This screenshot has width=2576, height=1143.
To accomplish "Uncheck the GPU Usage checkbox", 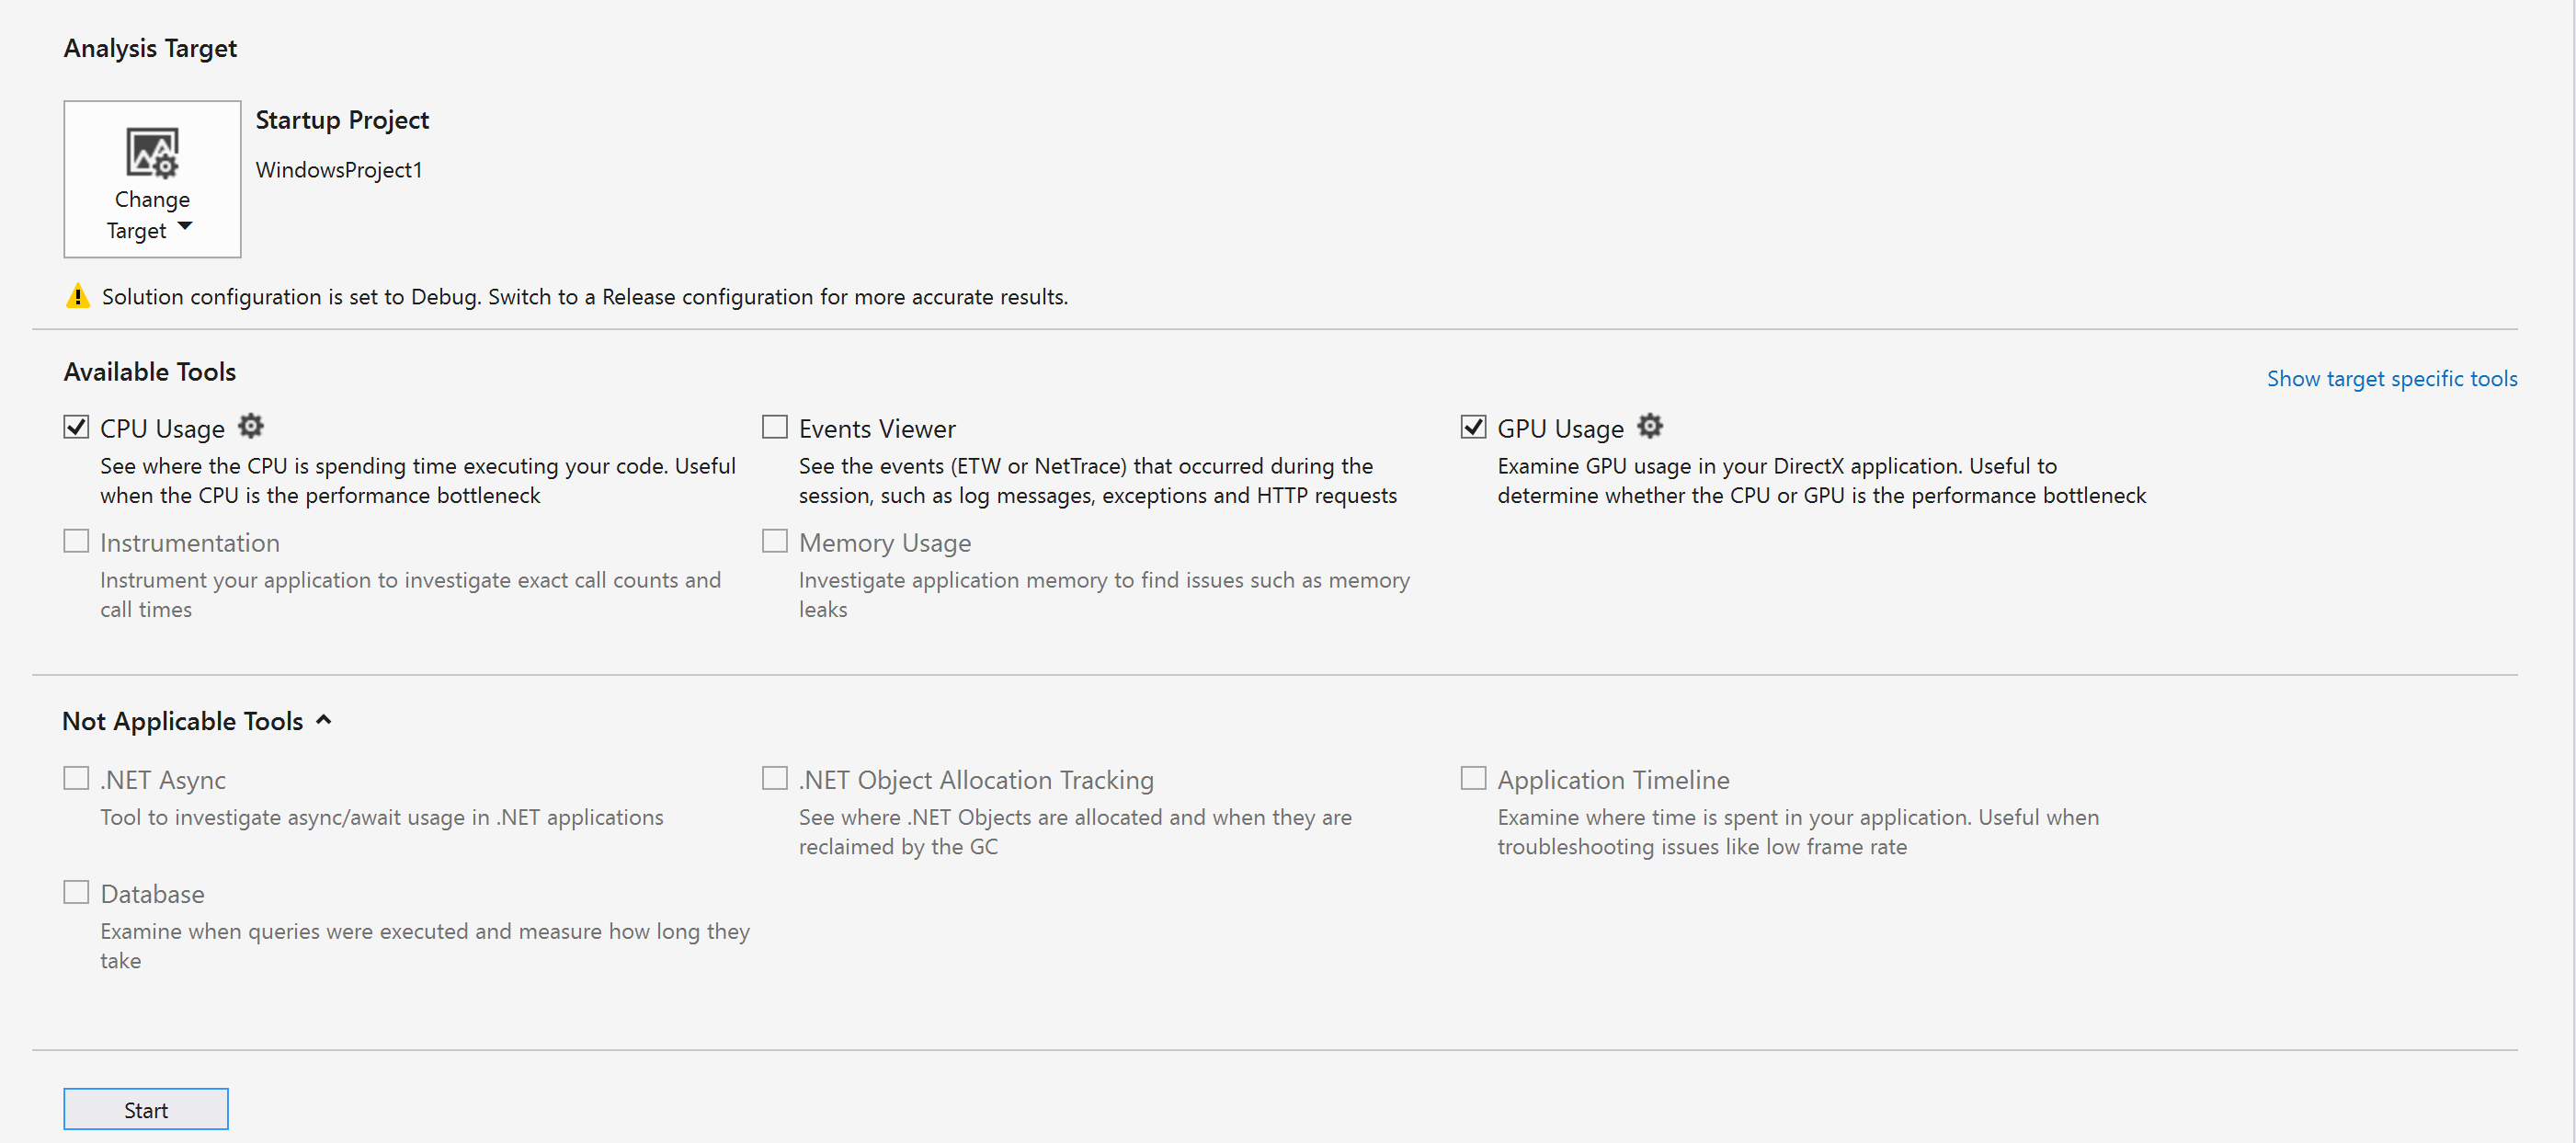I will point(1473,427).
